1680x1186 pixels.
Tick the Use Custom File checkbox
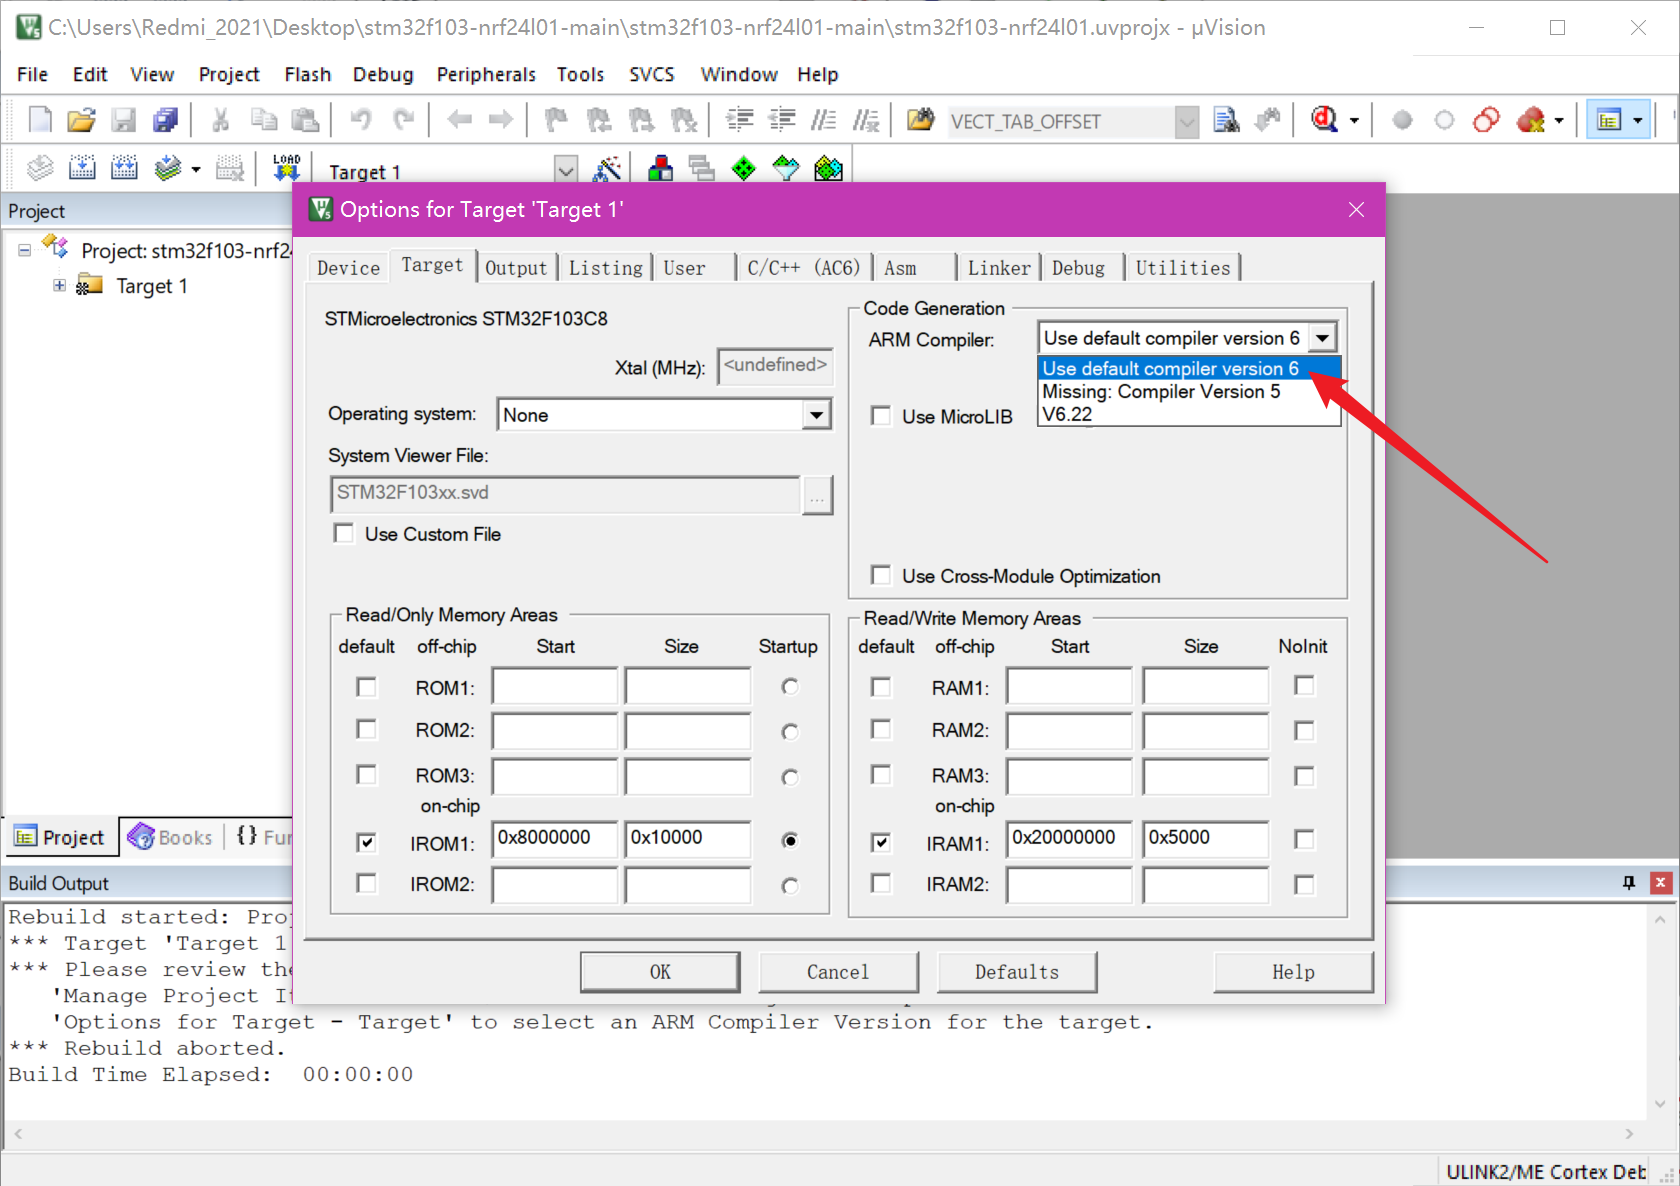344,533
